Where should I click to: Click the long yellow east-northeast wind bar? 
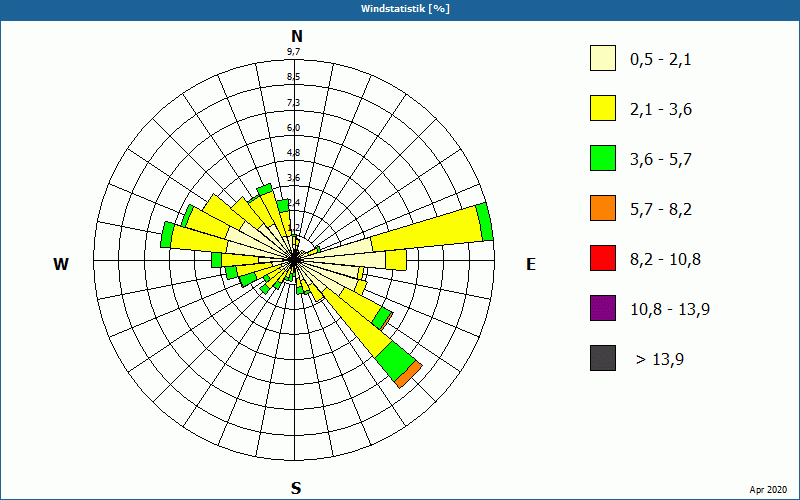(x=426, y=230)
